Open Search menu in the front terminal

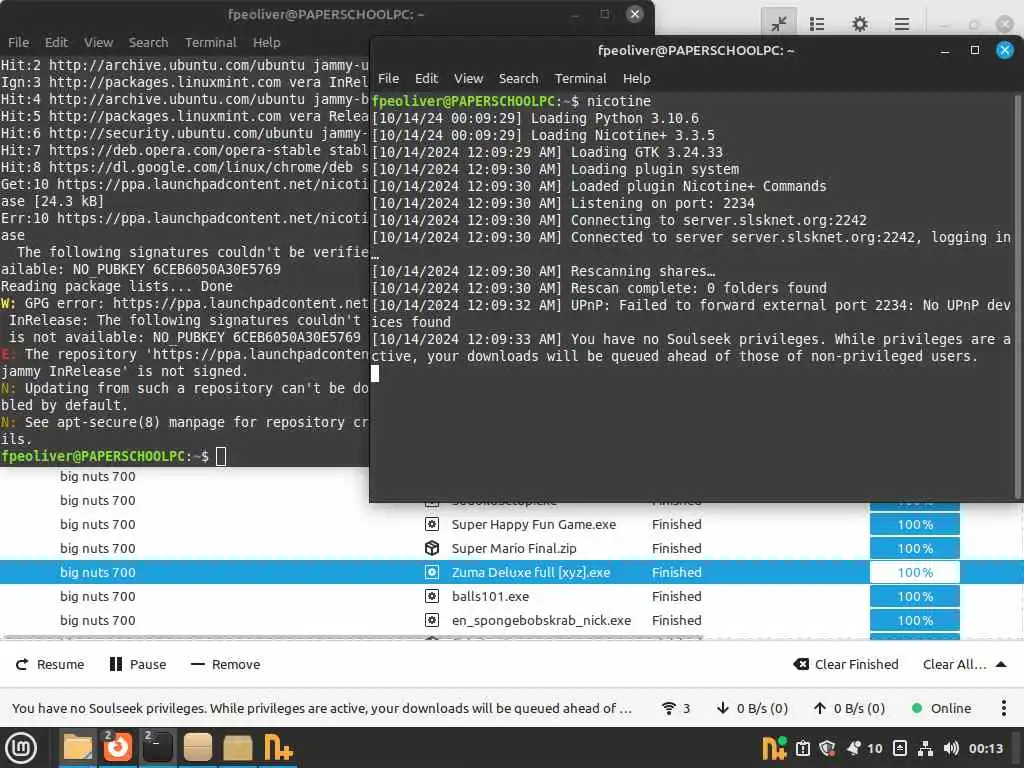(519, 78)
